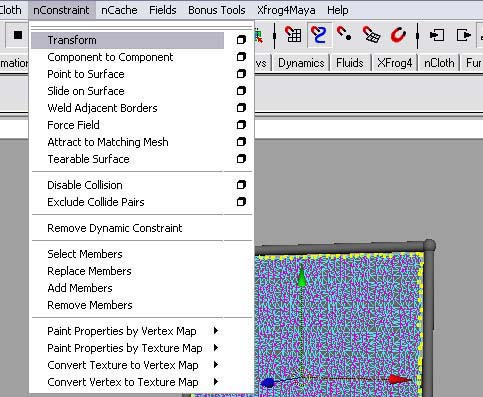Screen dimensions: 483x397
Task: Click make live surface magnet icon
Action: 398,35
